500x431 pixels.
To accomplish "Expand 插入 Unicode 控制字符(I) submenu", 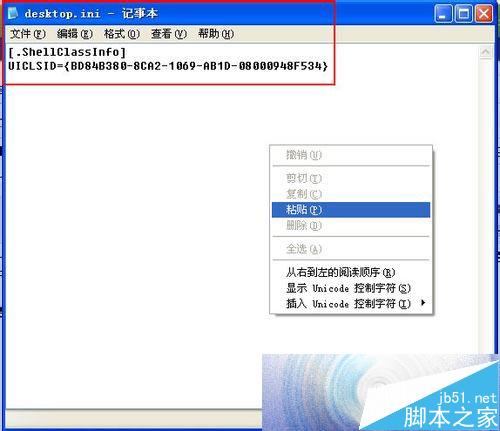I will pyautogui.click(x=351, y=304).
